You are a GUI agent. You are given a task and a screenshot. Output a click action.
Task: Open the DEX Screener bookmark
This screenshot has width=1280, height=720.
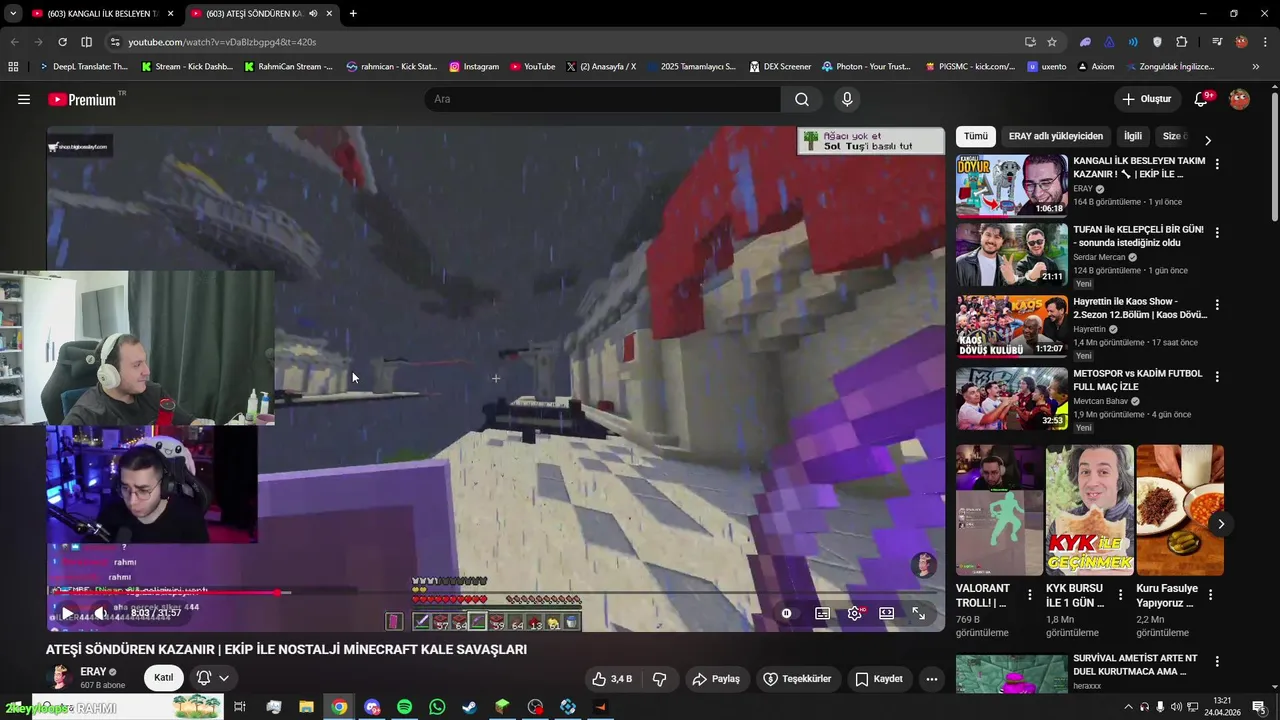[x=779, y=67]
